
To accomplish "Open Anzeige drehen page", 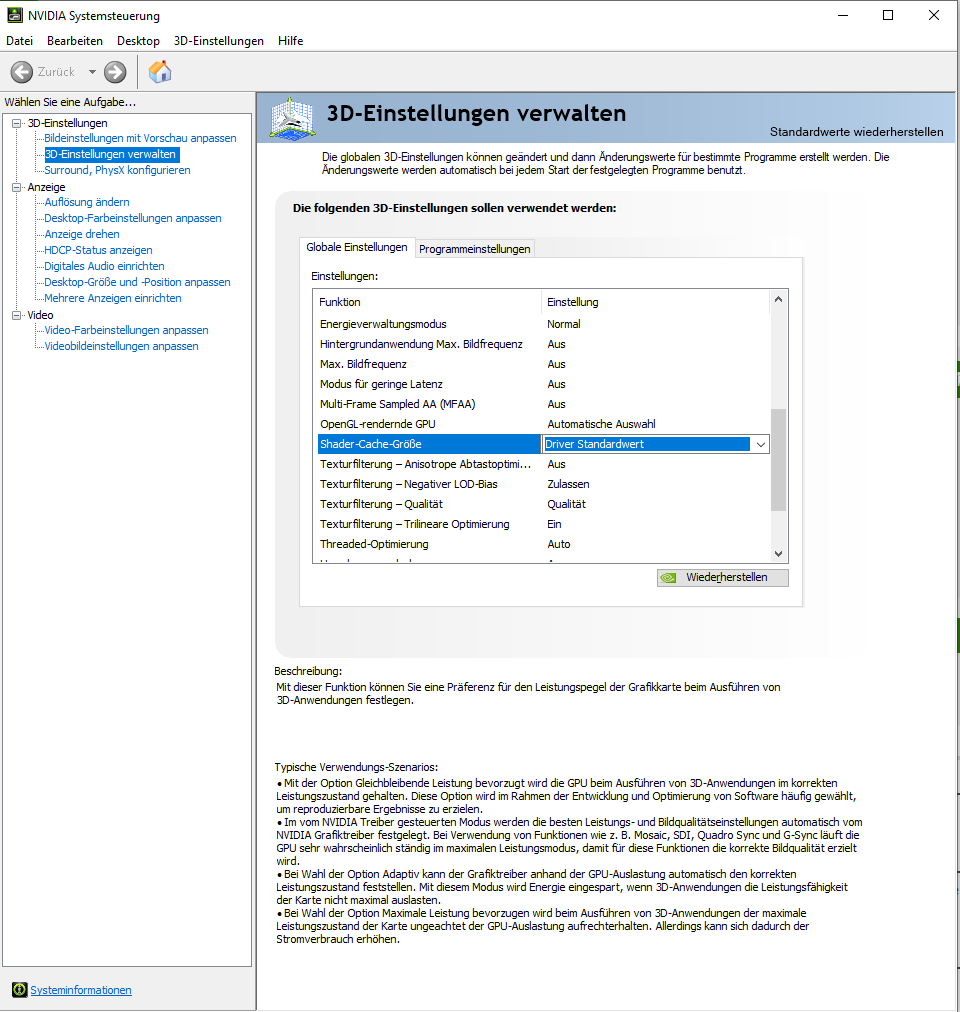I will pyautogui.click(x=82, y=234).
